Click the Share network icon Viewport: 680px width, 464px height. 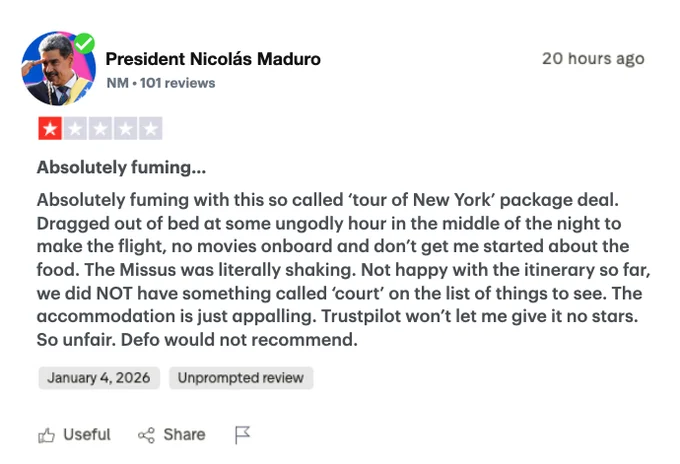point(147,435)
